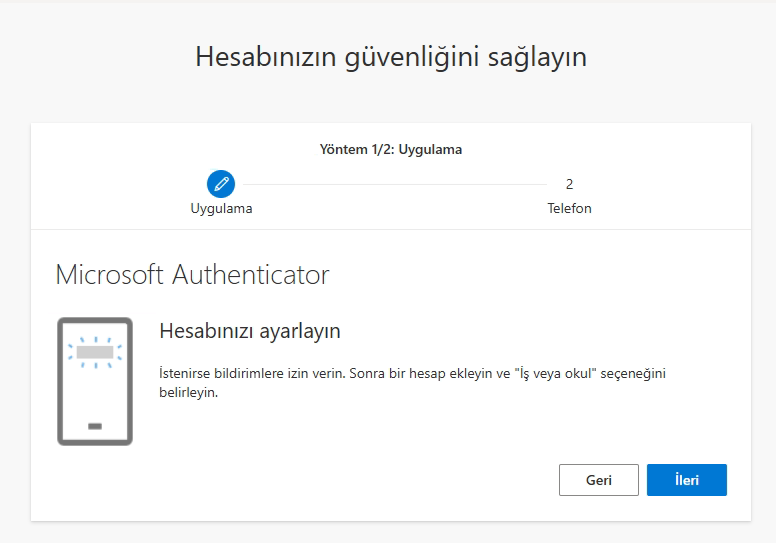This screenshot has height=543, width=776.
Task: Click the Telefon step label
Action: pyautogui.click(x=569, y=208)
